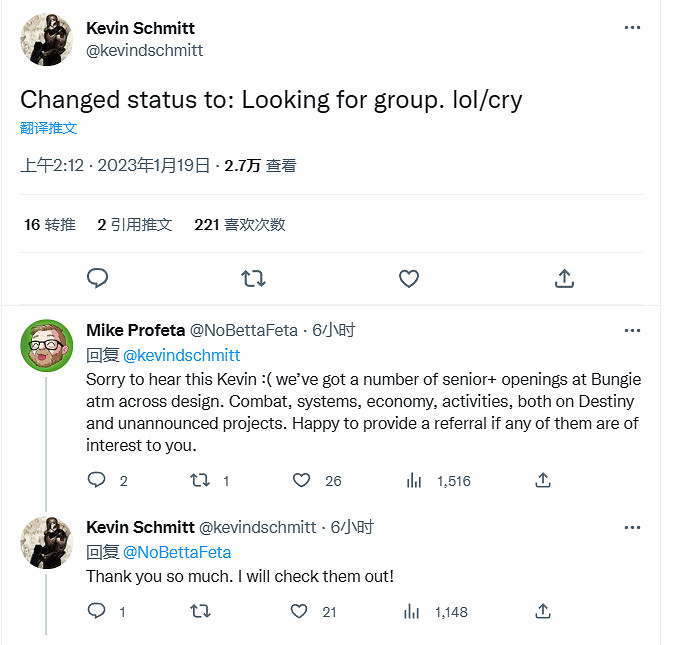Share Mike Profeta's reply

click(x=543, y=481)
